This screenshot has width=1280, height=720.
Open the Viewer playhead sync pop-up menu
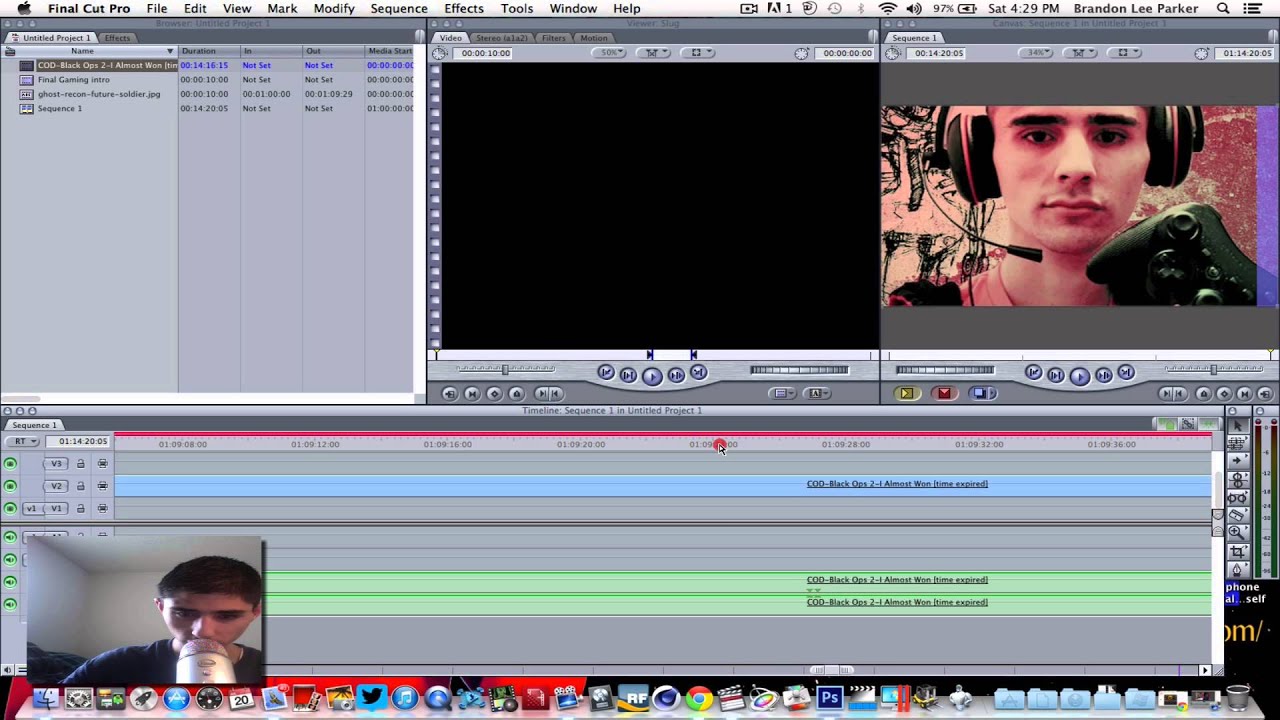pos(652,53)
